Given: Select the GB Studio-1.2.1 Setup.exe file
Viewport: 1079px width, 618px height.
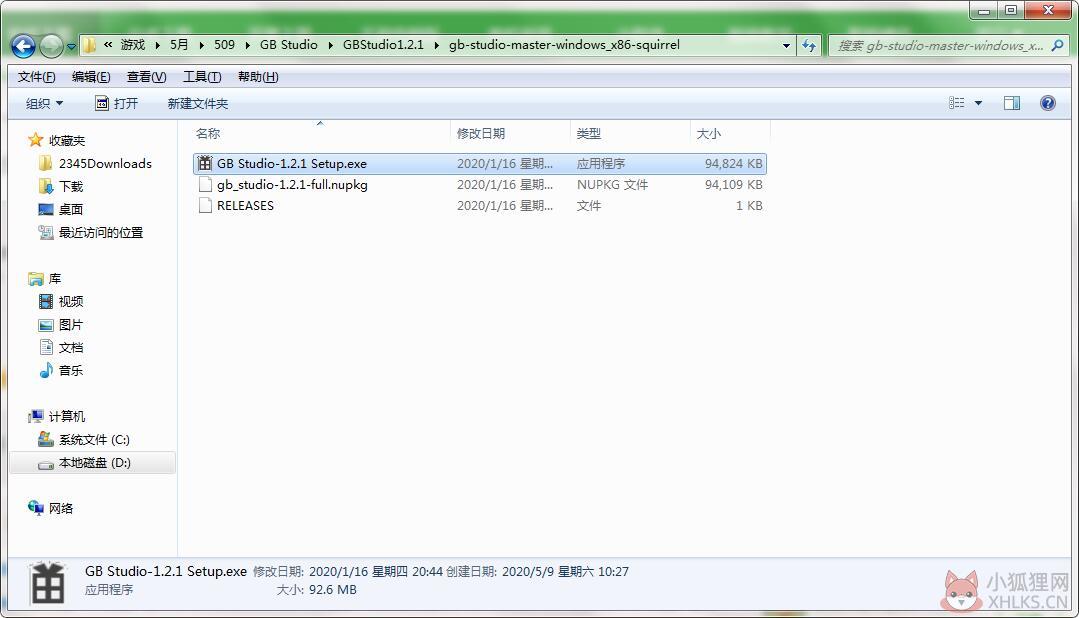Looking at the screenshot, I should (x=480, y=164).
